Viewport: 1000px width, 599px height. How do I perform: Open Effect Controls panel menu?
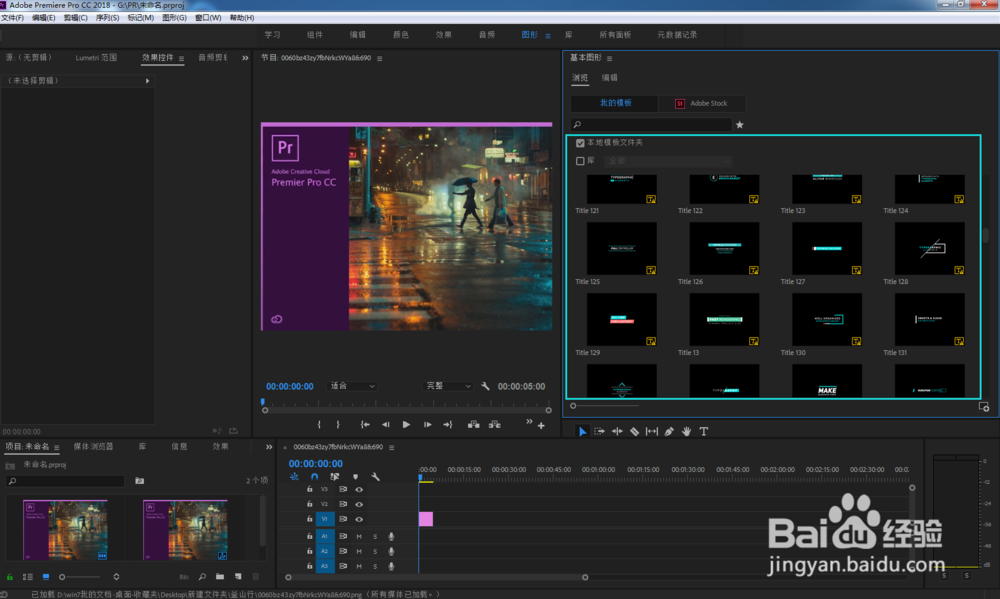pos(182,58)
